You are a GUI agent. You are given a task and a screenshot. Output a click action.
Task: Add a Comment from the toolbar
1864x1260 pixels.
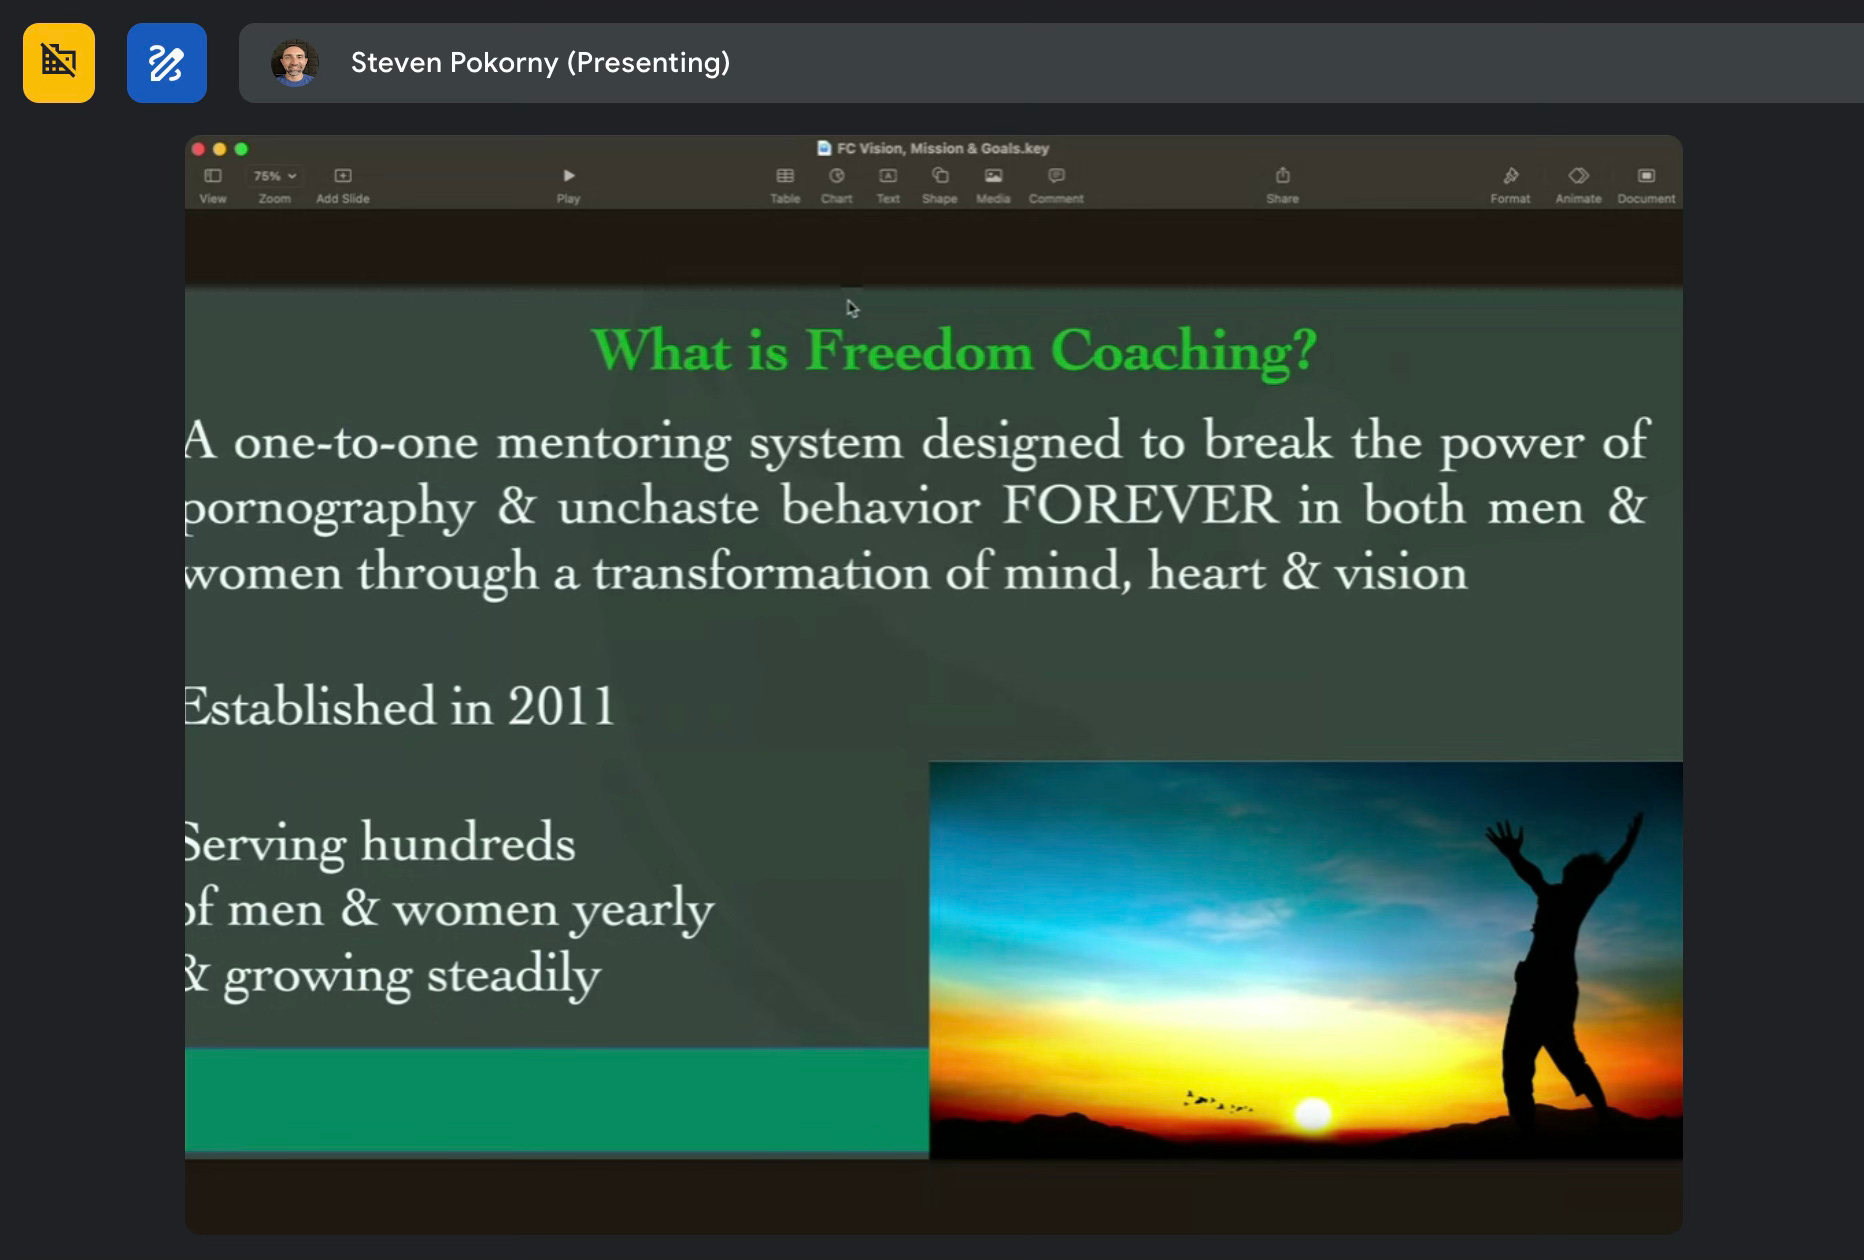pyautogui.click(x=1056, y=185)
